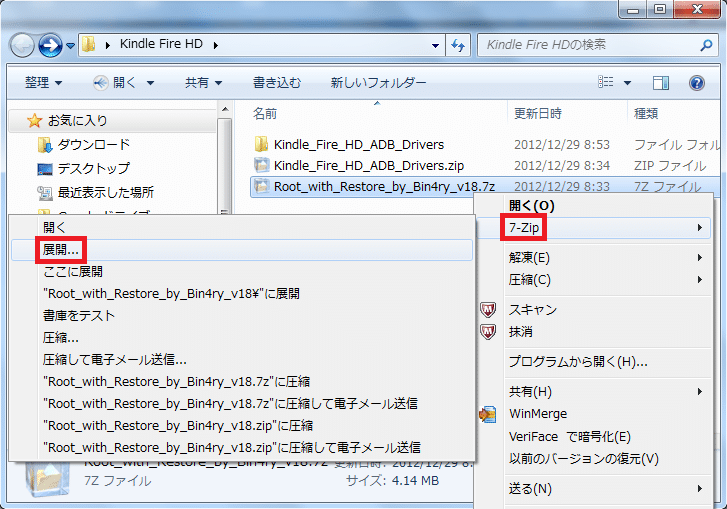The image size is (727, 509).
Task: Open the 整理 toolbar menu
Action: tap(43, 83)
